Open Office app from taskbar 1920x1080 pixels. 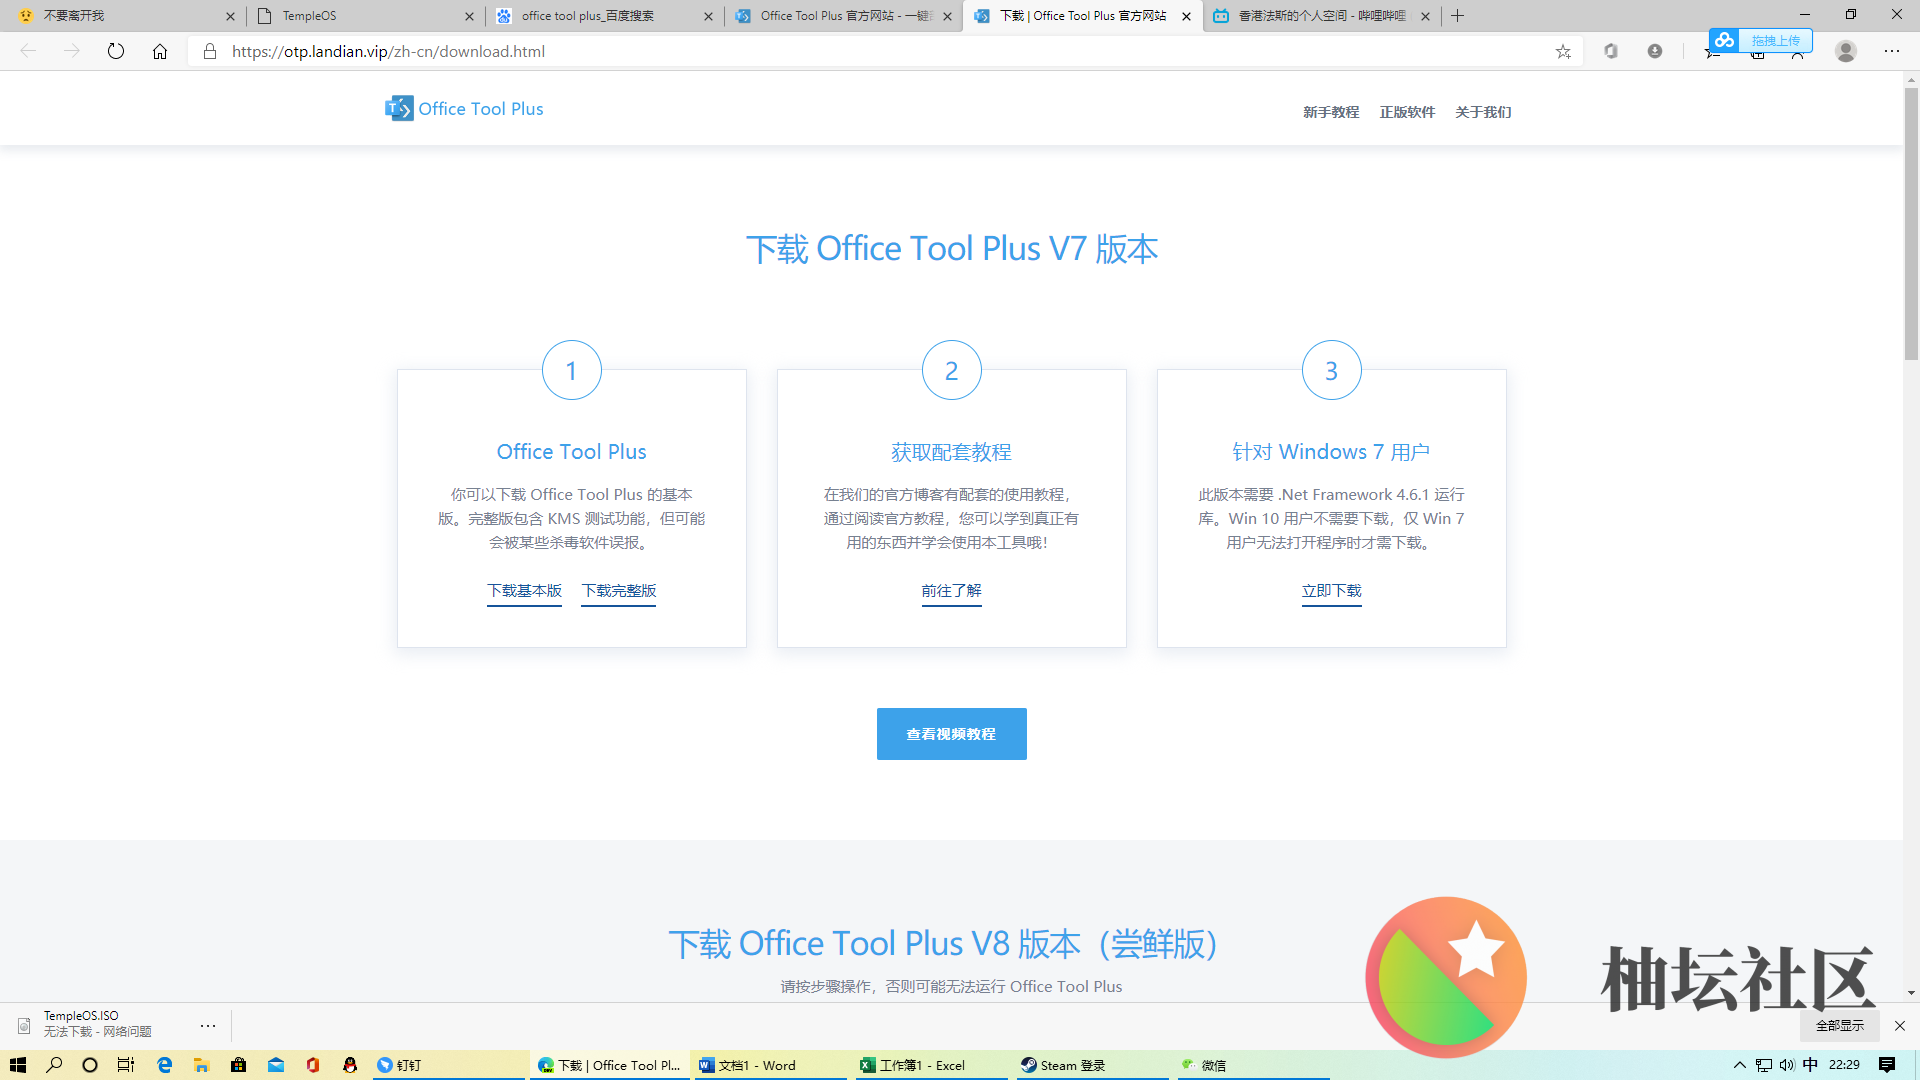pyautogui.click(x=313, y=1065)
